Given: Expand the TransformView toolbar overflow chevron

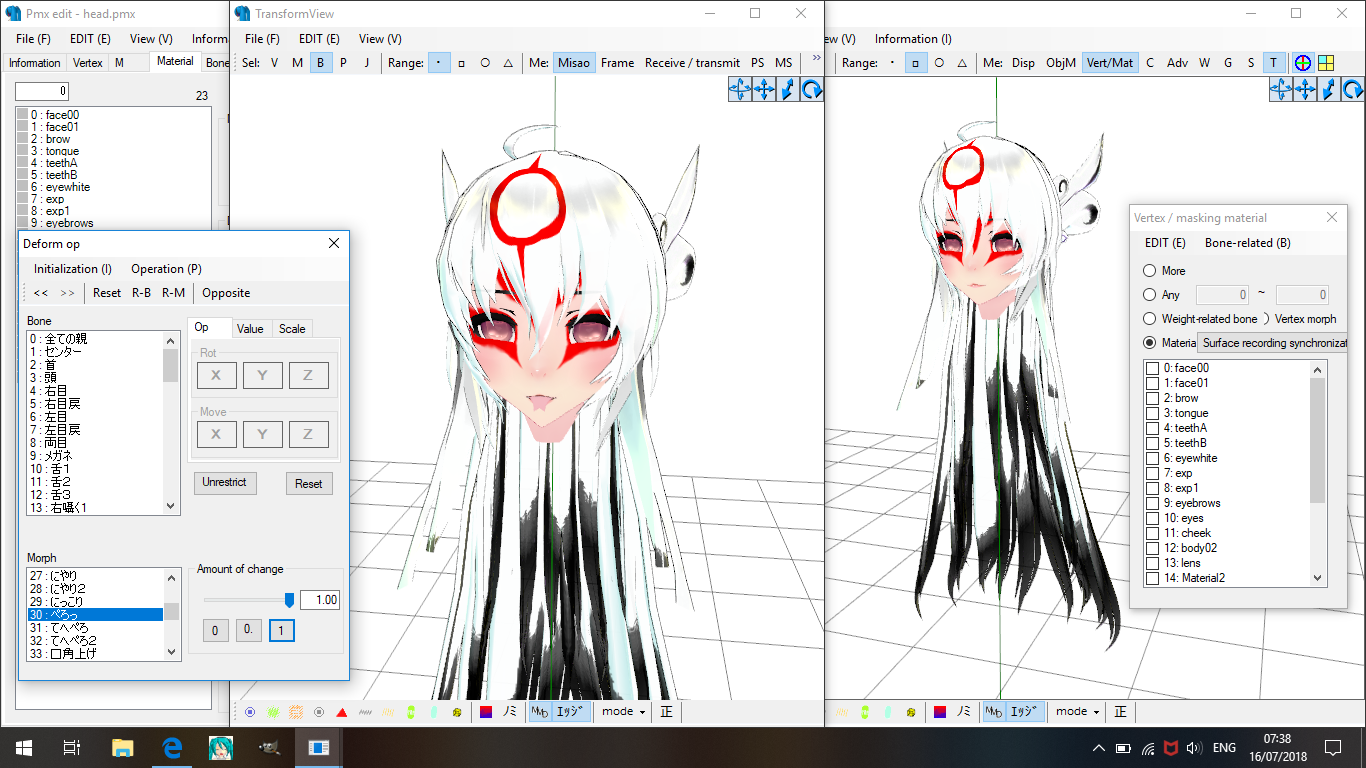Looking at the screenshot, I should [816, 59].
